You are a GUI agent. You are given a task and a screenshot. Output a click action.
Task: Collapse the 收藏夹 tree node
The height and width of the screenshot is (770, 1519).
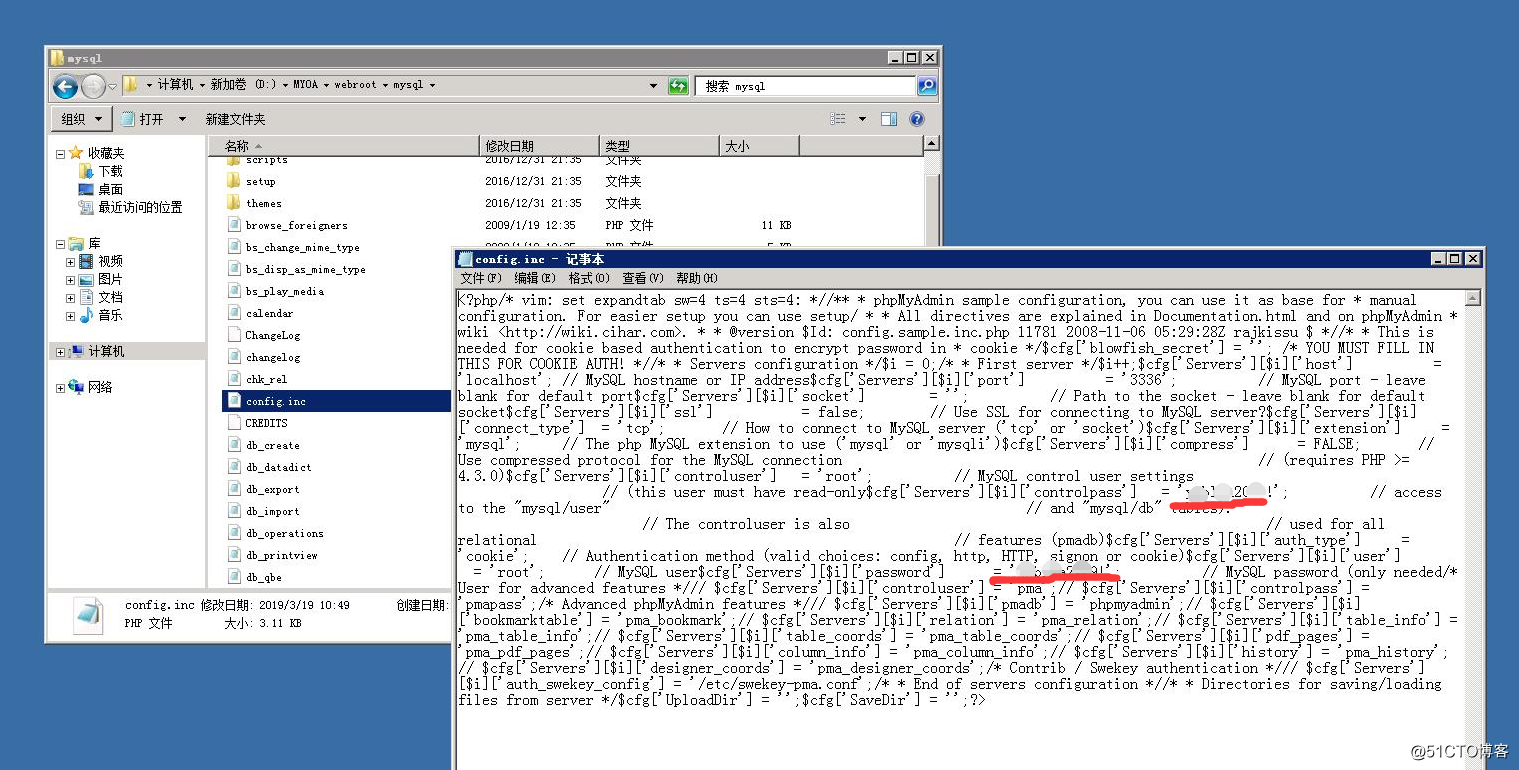[x=60, y=154]
